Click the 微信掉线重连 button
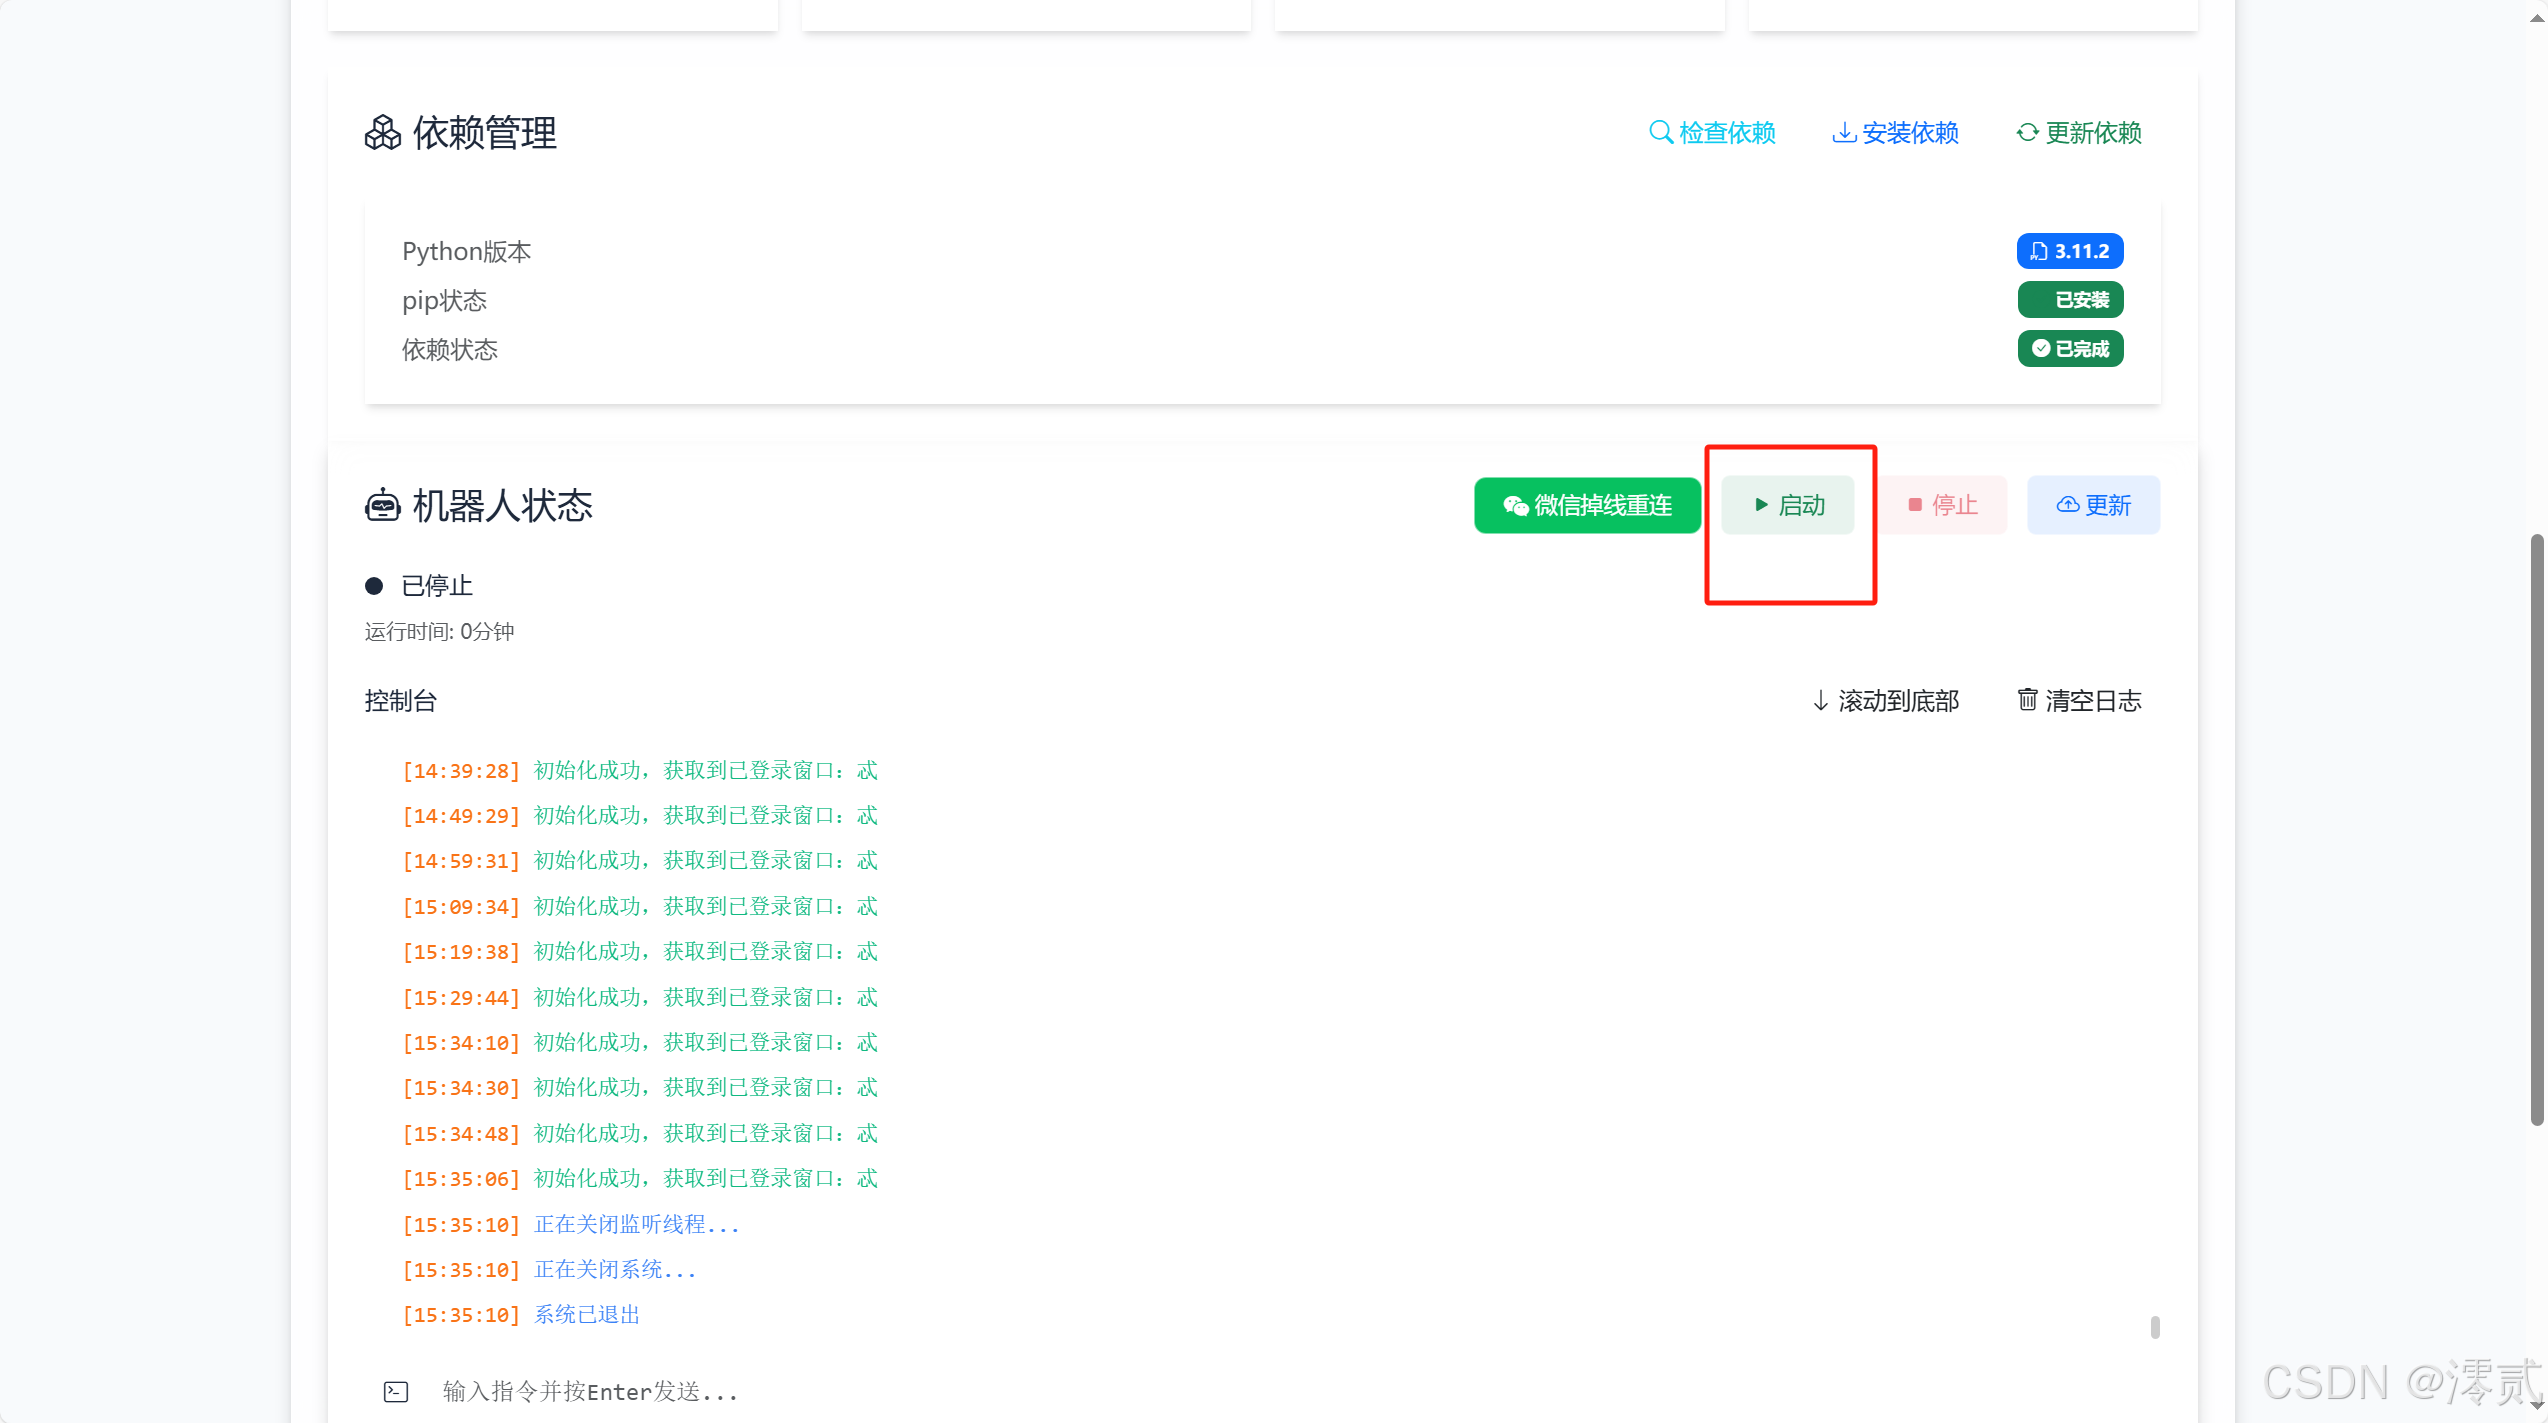Image resolution: width=2548 pixels, height=1423 pixels. [x=1587, y=505]
